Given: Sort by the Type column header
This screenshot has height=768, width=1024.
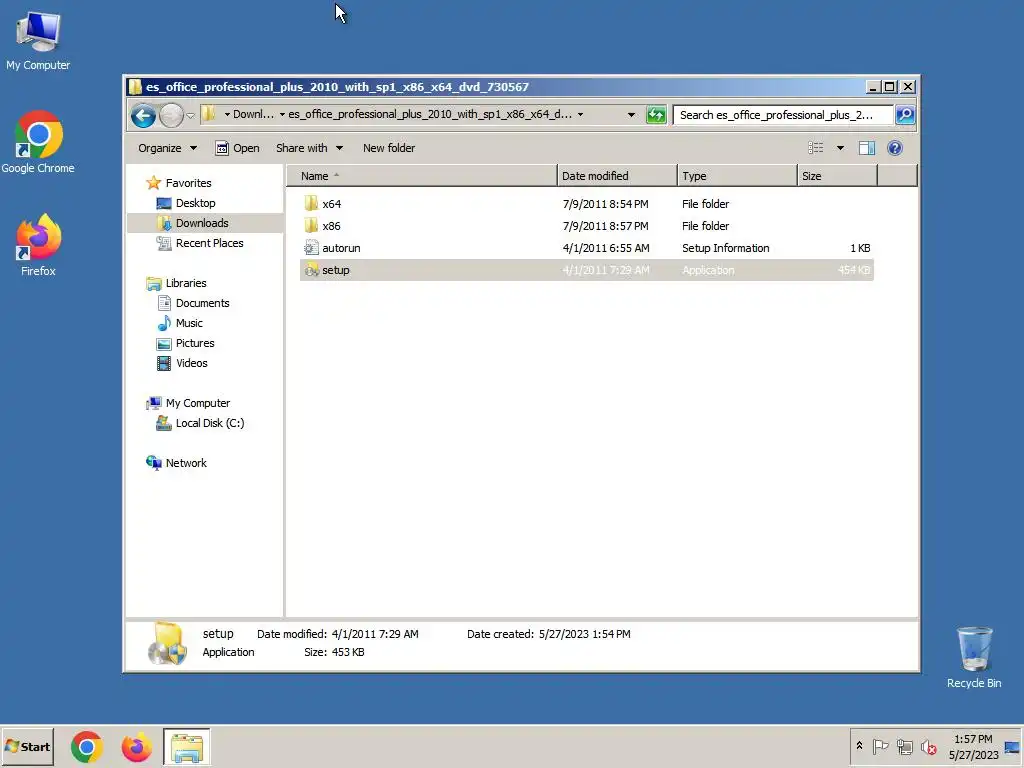Looking at the screenshot, I should [737, 176].
